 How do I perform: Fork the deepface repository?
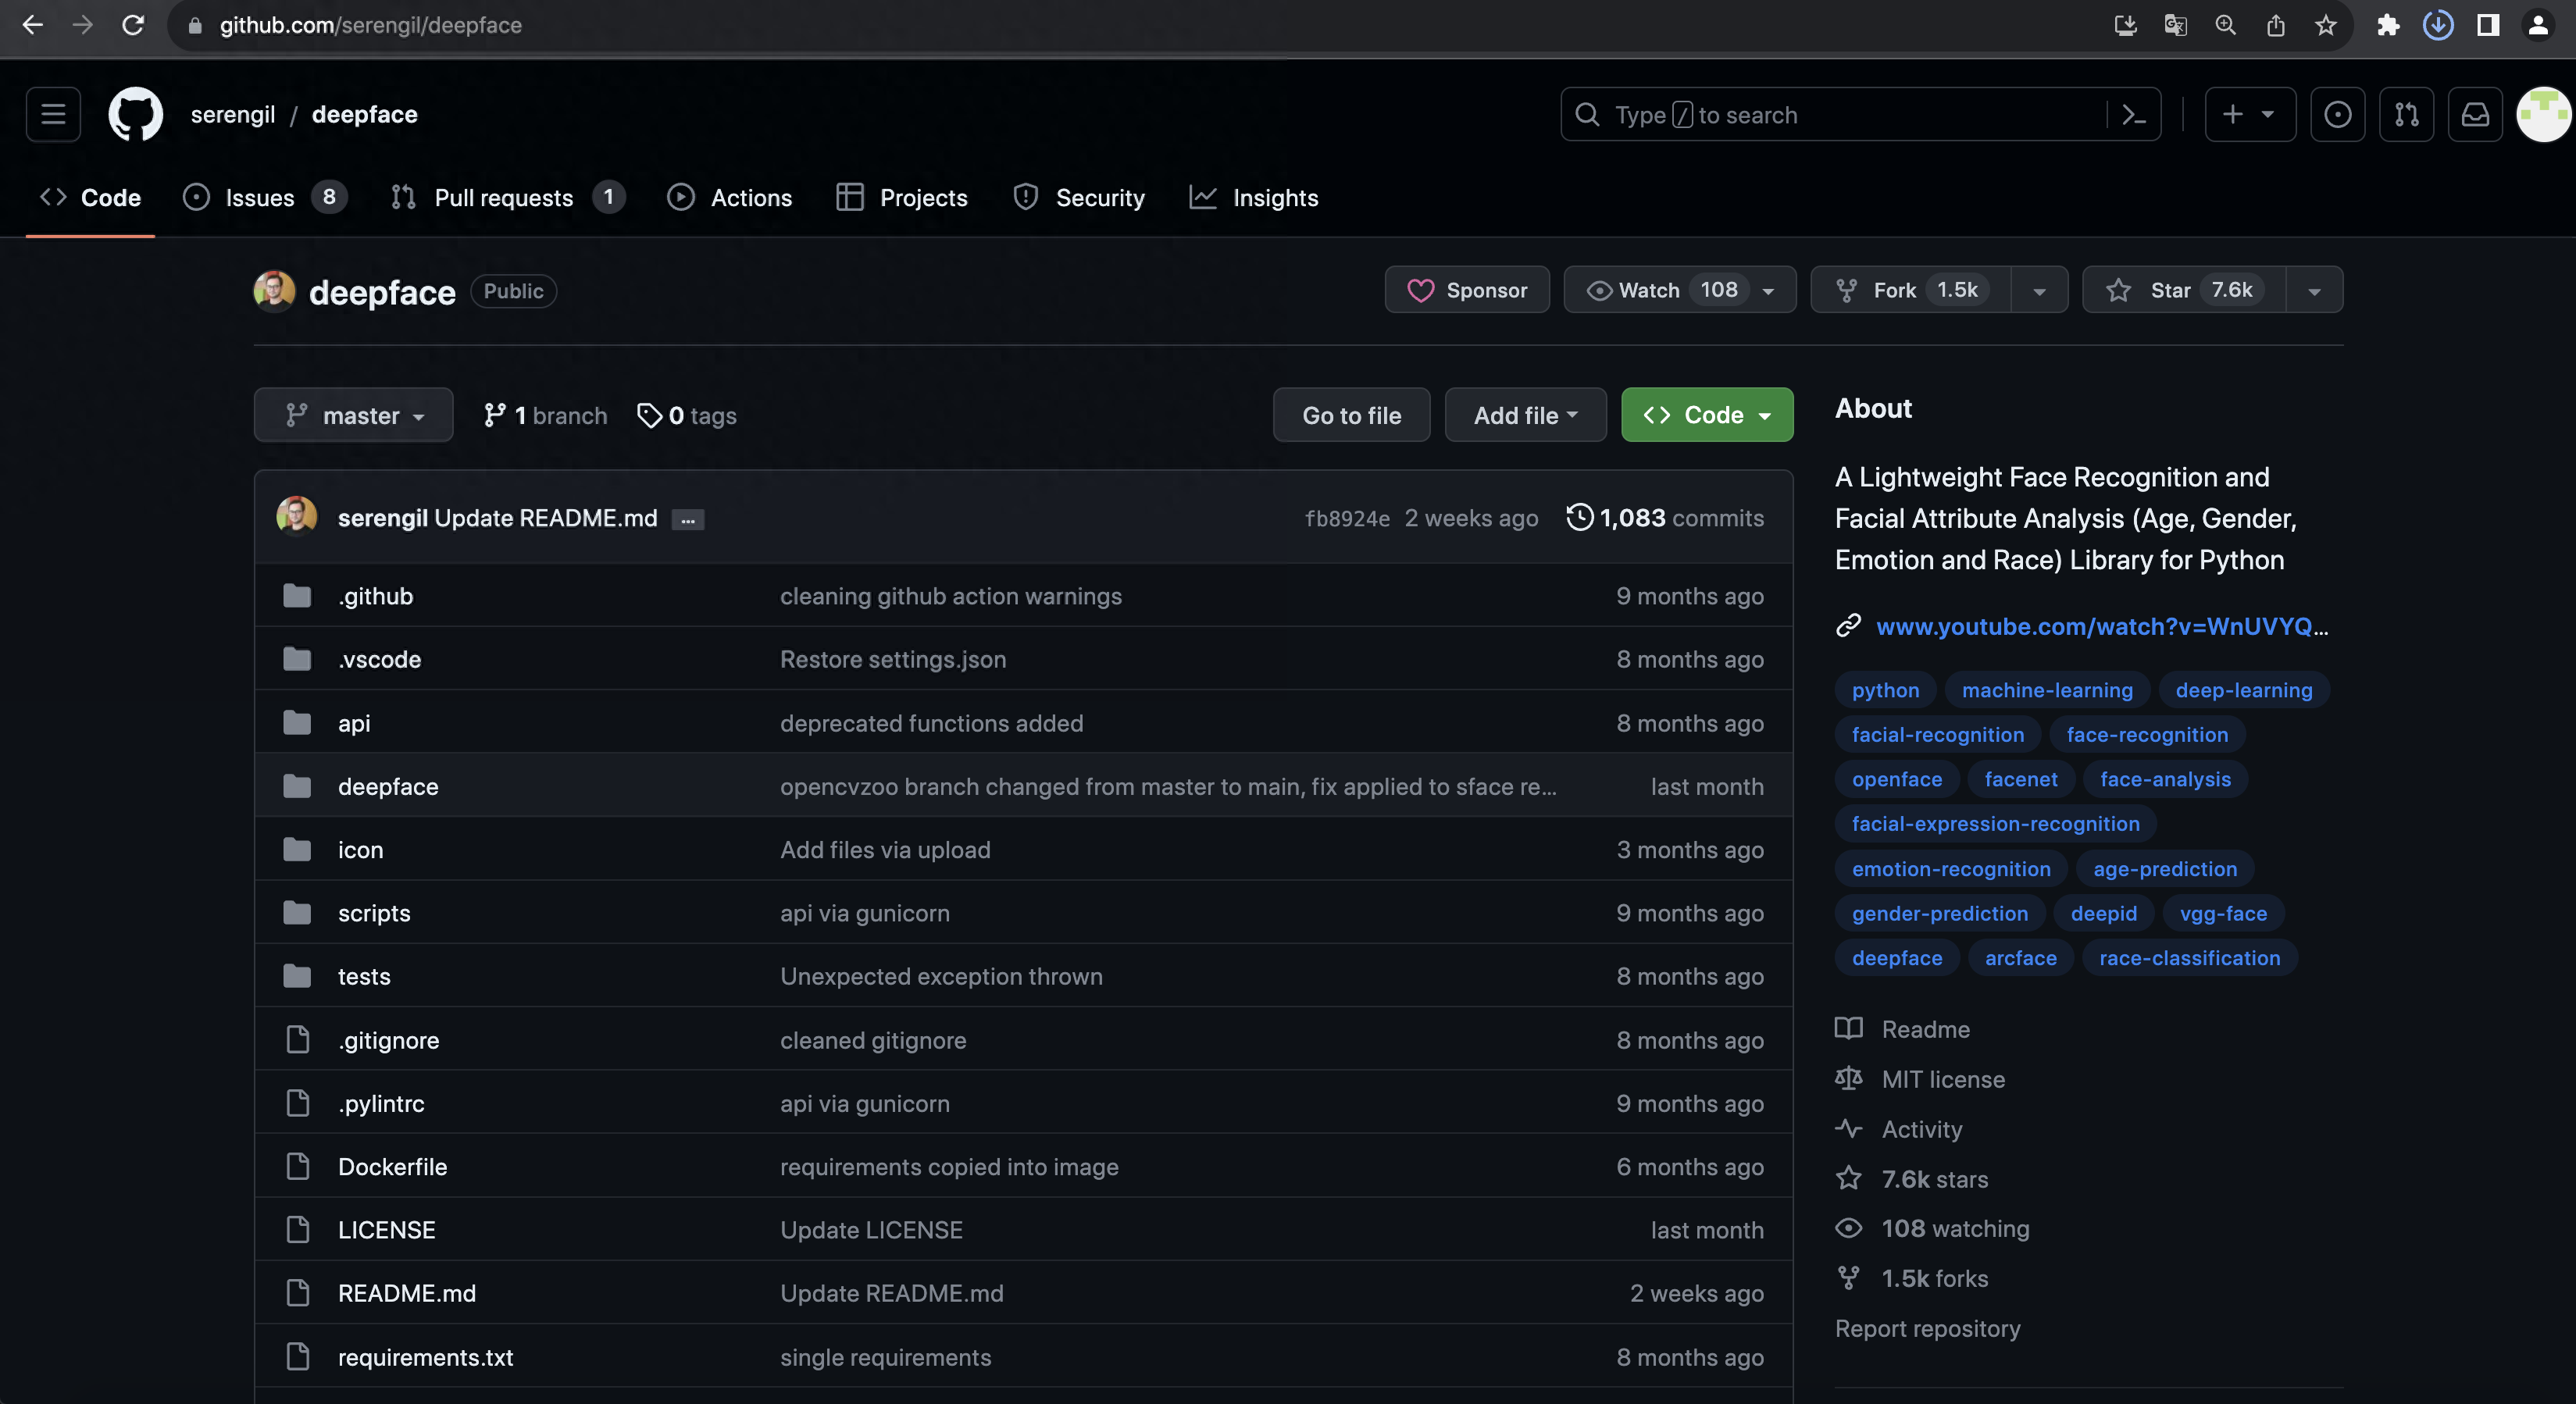1910,290
